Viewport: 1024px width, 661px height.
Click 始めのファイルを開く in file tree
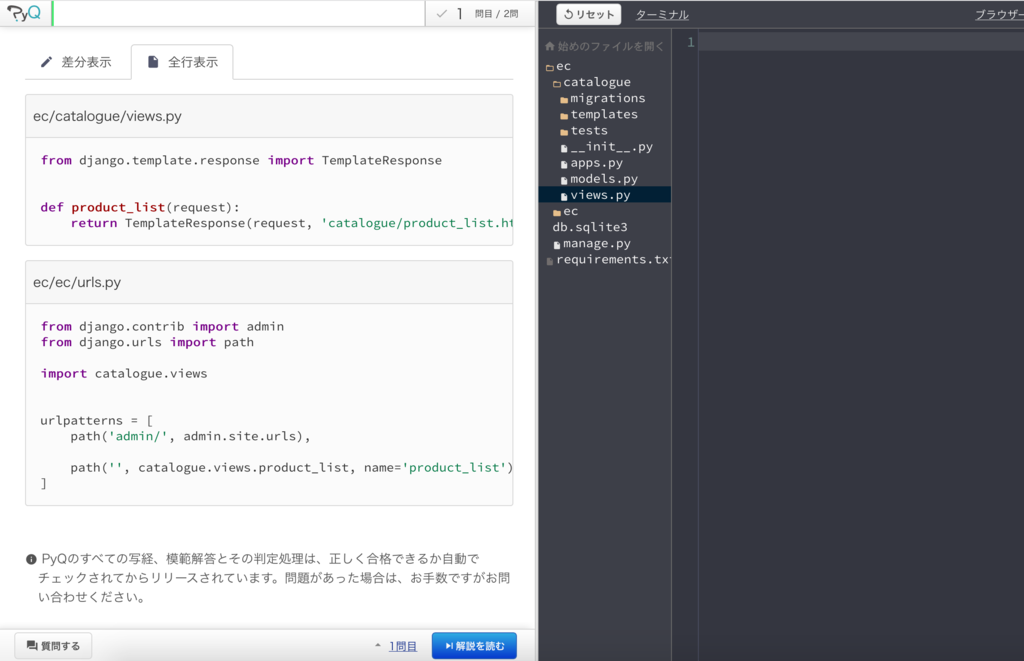click(610, 46)
